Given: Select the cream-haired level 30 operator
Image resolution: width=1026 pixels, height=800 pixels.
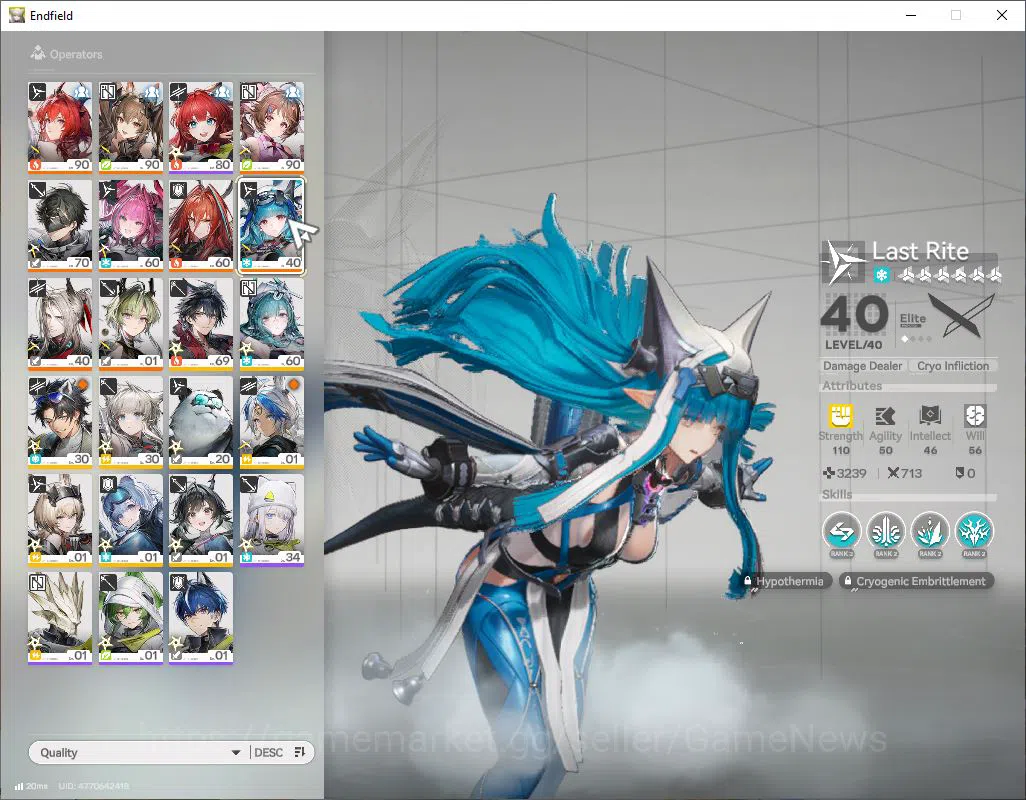Looking at the screenshot, I should point(130,422).
